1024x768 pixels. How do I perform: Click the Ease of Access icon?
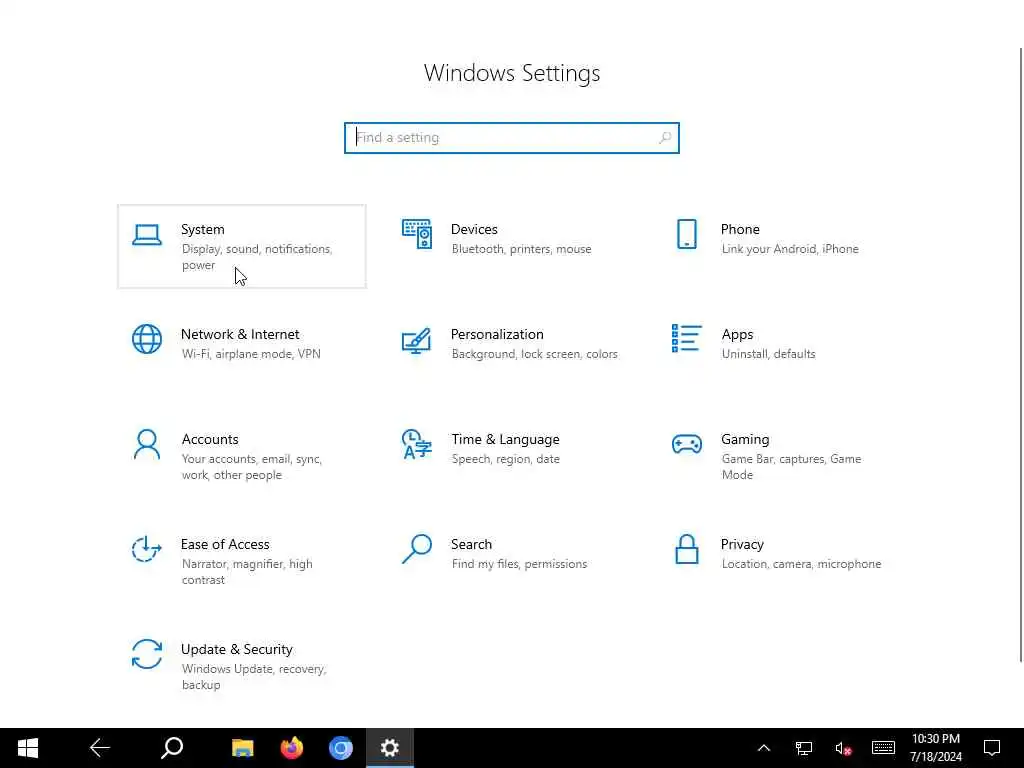(147, 549)
